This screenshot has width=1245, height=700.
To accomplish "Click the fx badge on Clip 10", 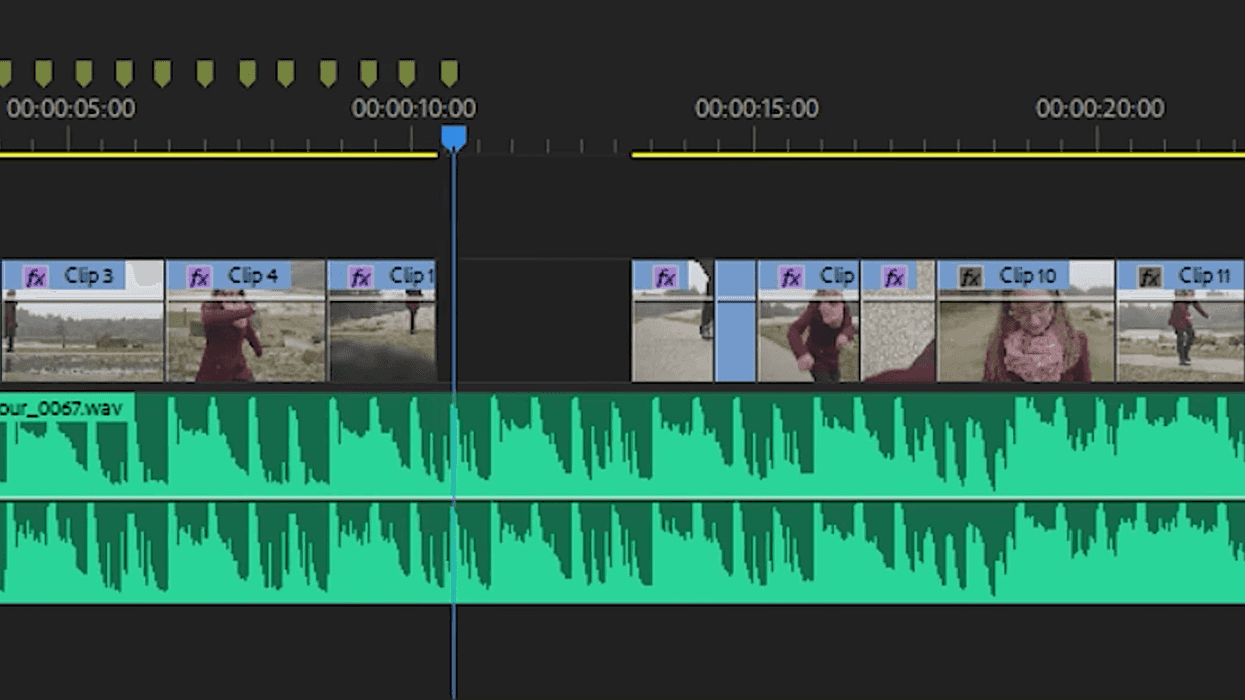I will (970, 277).
